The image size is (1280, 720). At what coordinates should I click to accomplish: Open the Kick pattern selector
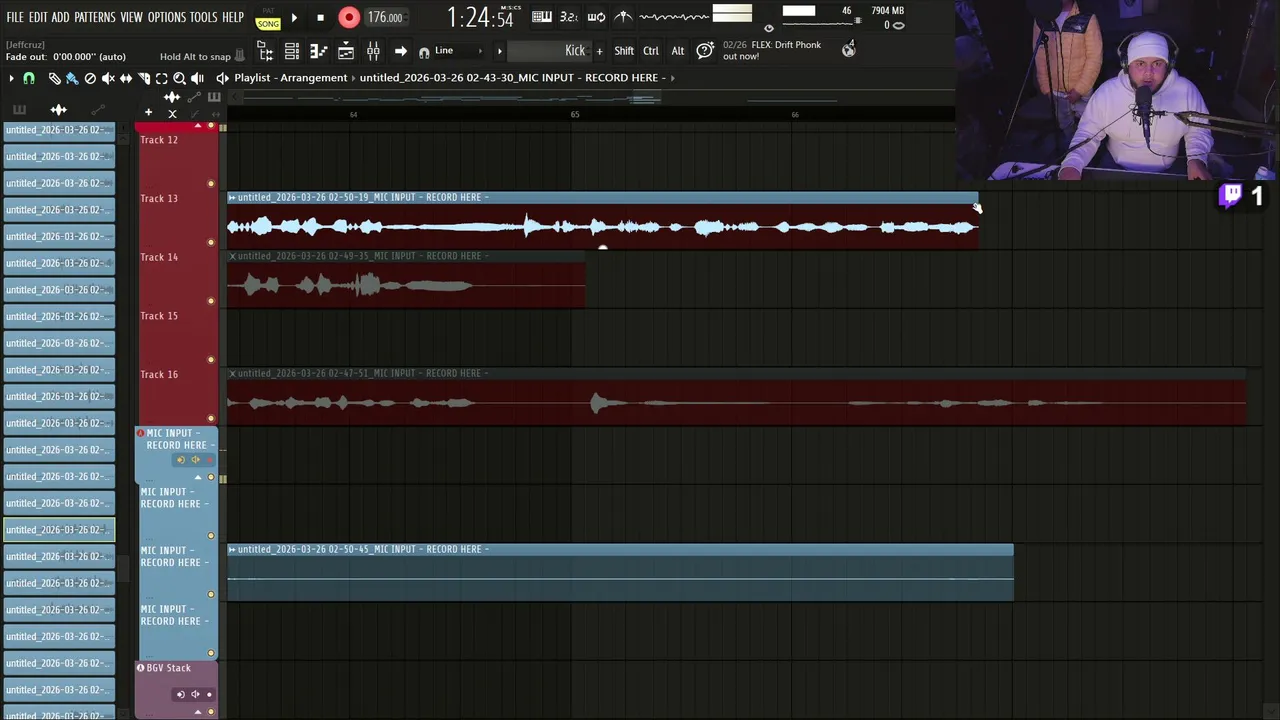(x=548, y=51)
